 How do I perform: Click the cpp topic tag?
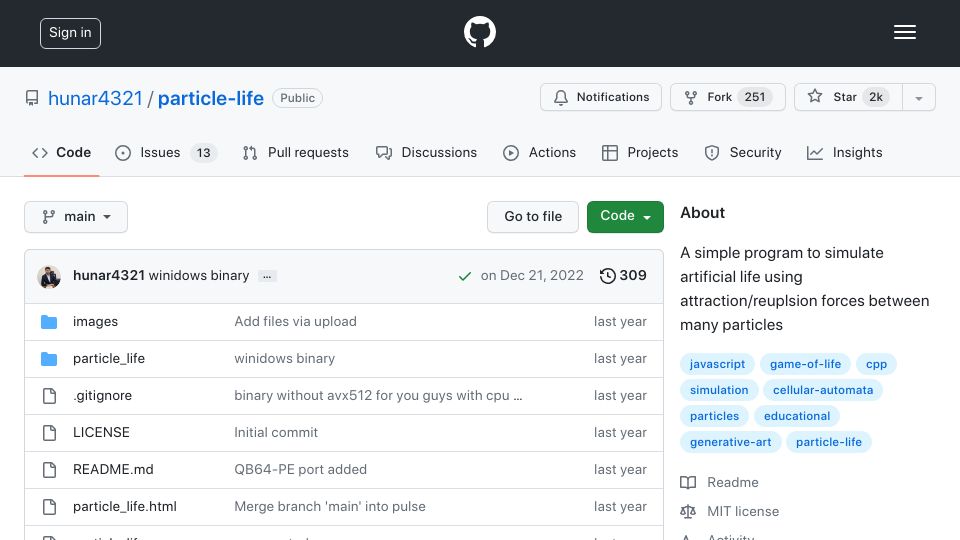click(876, 364)
